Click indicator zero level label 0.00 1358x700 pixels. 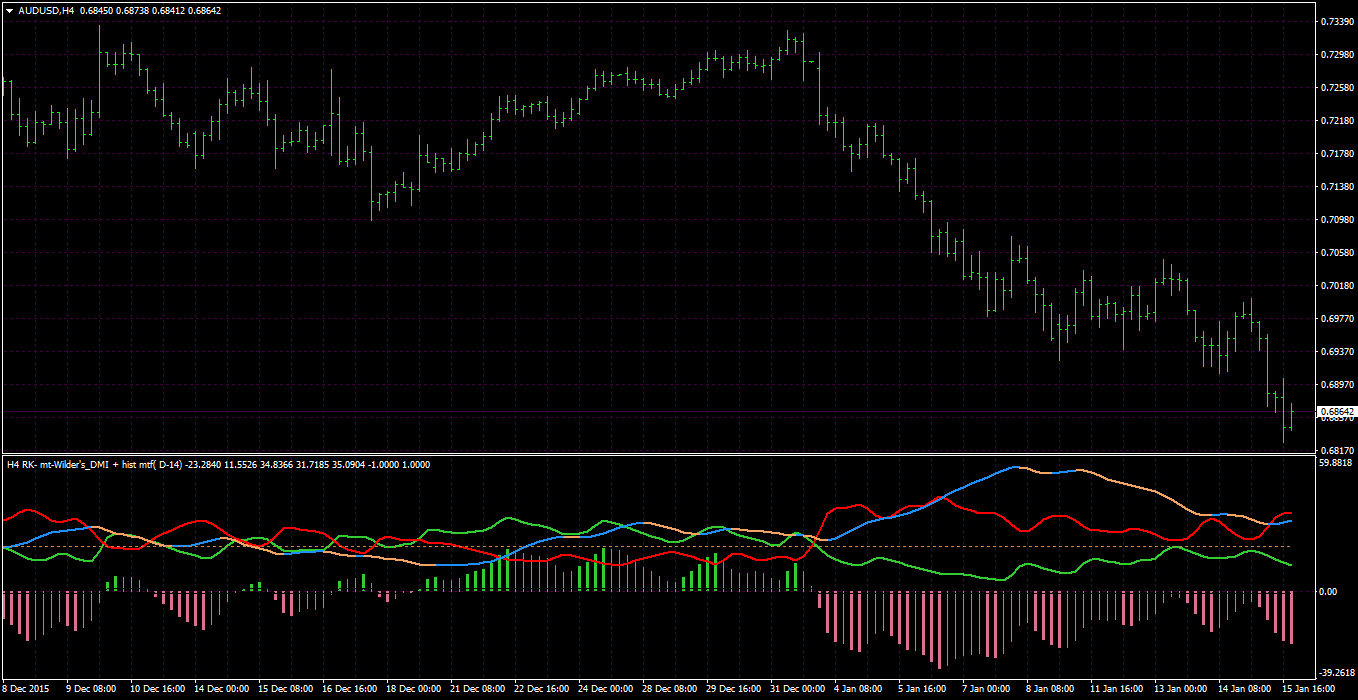coord(1329,592)
